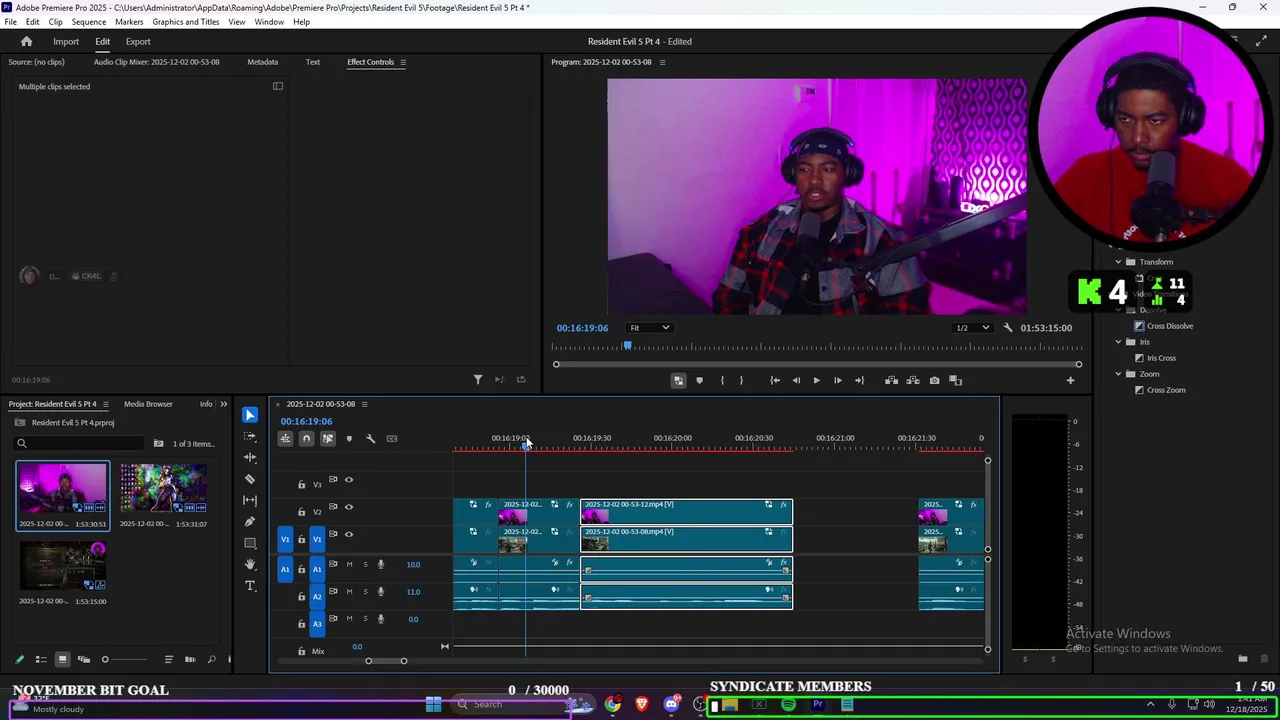Click Mark In bracket button
Screen dimensions: 1280x720
click(721, 380)
